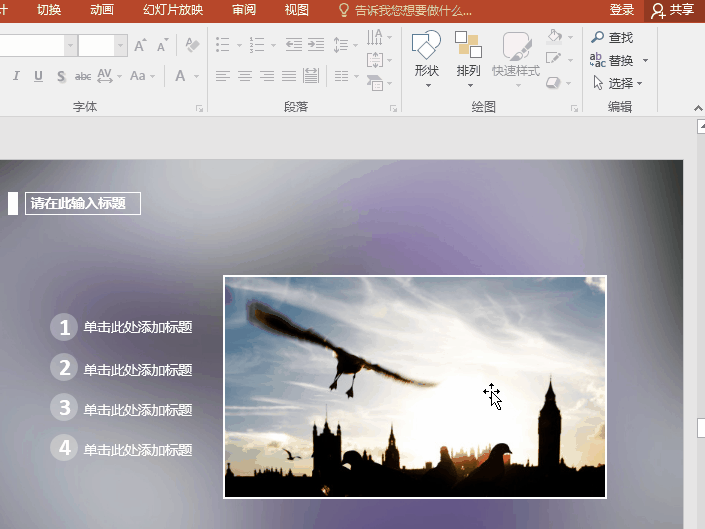
Task: Apply the shape outline pen
Action: (553, 58)
